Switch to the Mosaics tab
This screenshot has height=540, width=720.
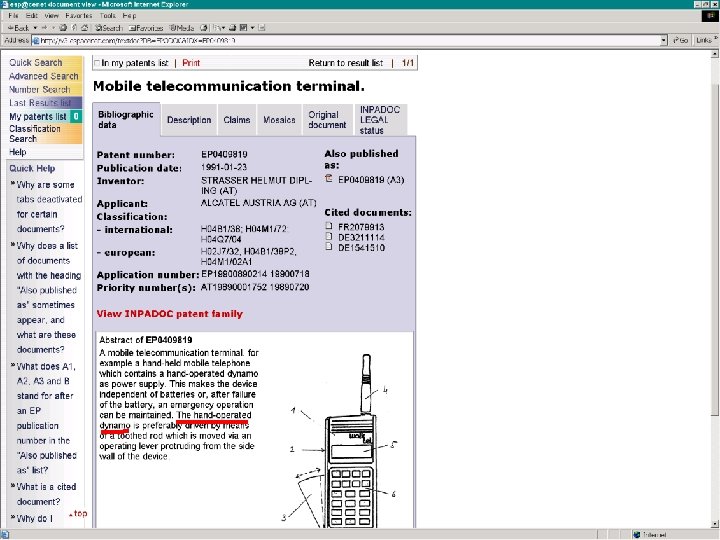[279, 120]
